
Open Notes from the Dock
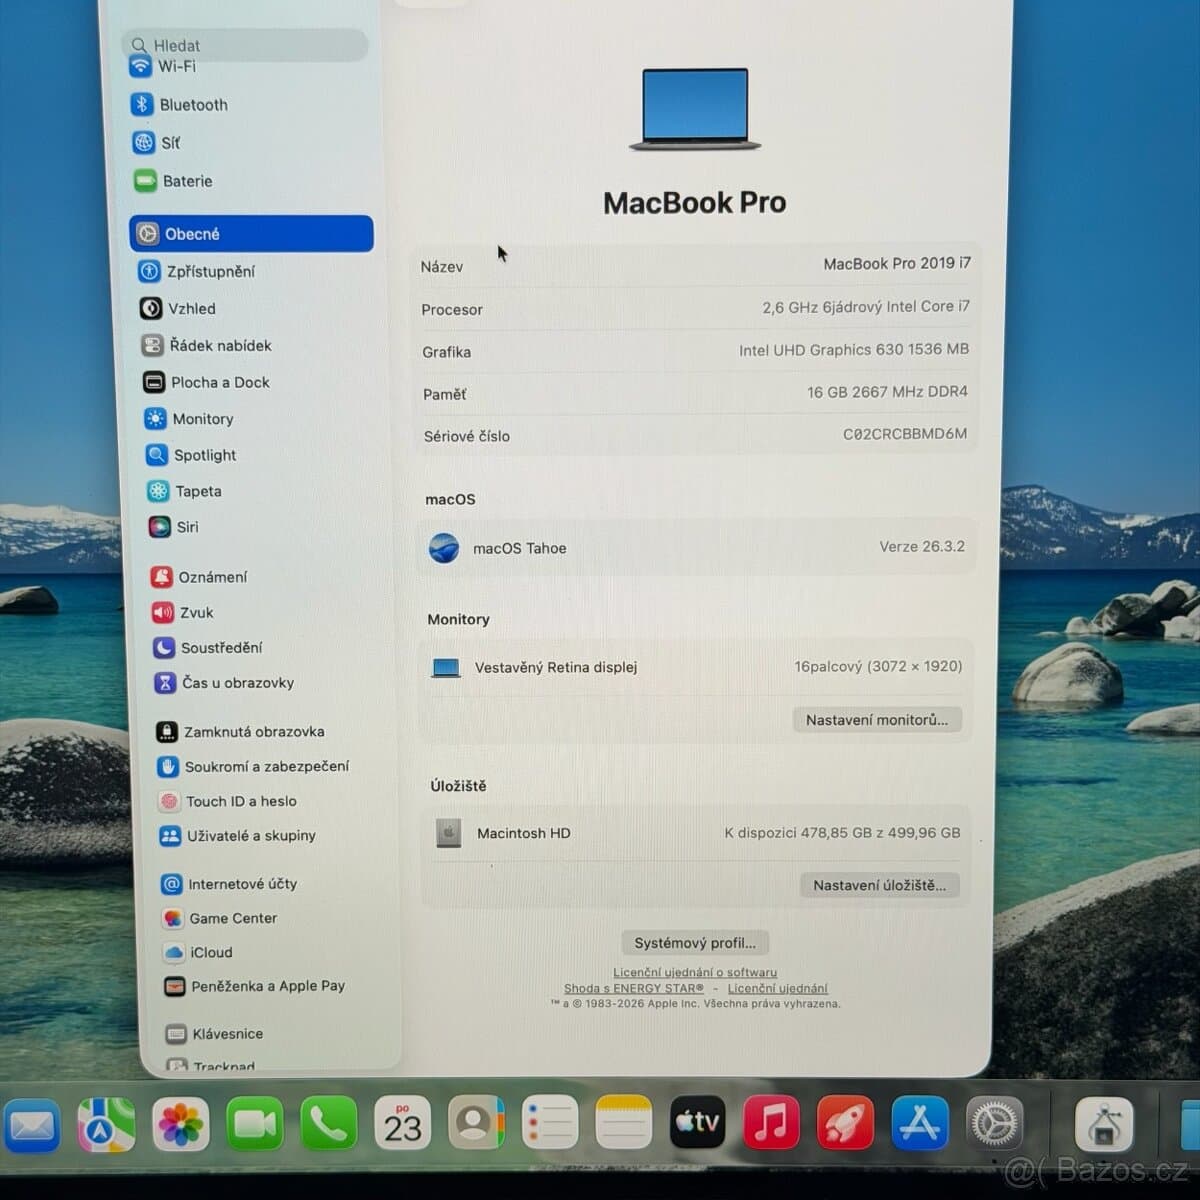coord(624,1123)
